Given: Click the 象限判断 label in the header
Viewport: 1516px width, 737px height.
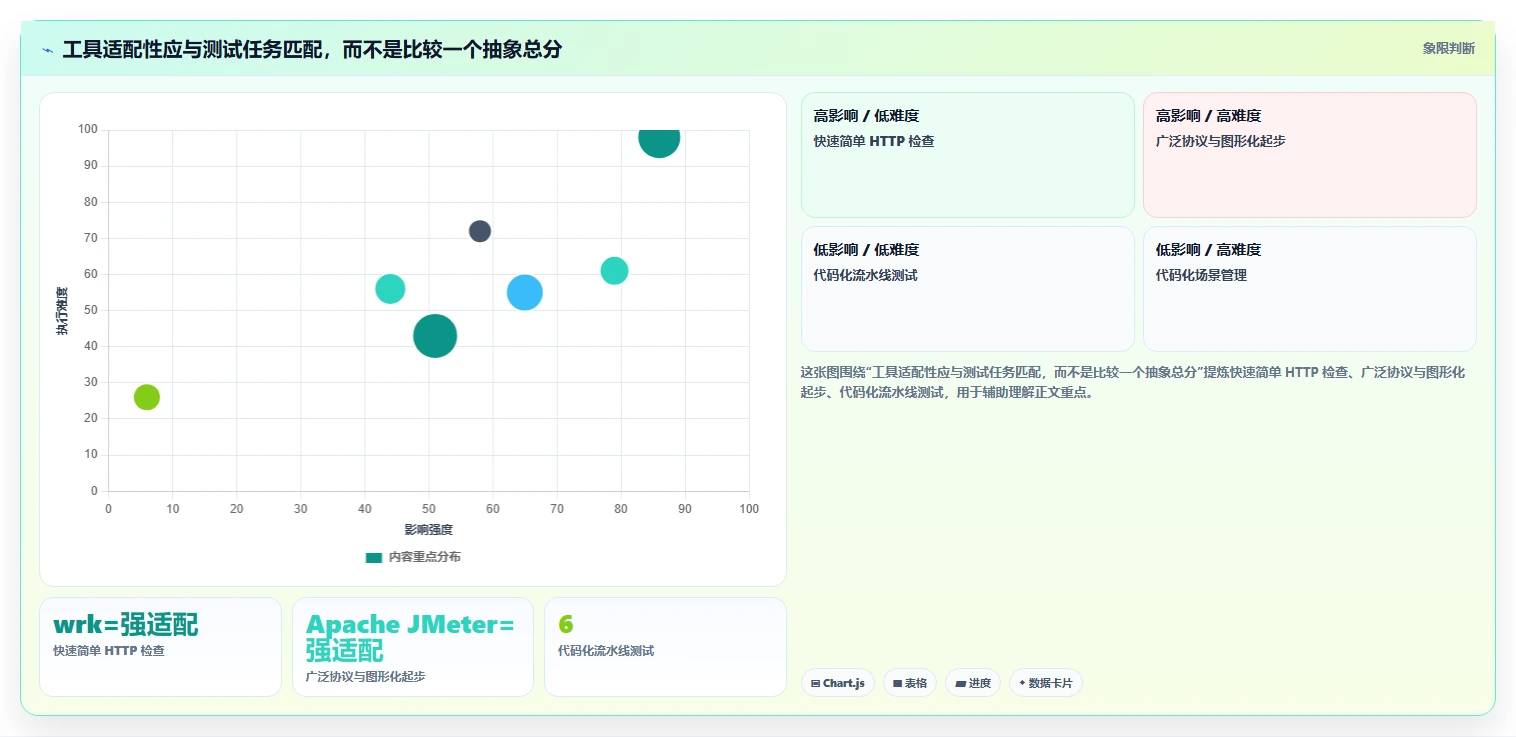Looking at the screenshot, I should tap(1448, 48).
